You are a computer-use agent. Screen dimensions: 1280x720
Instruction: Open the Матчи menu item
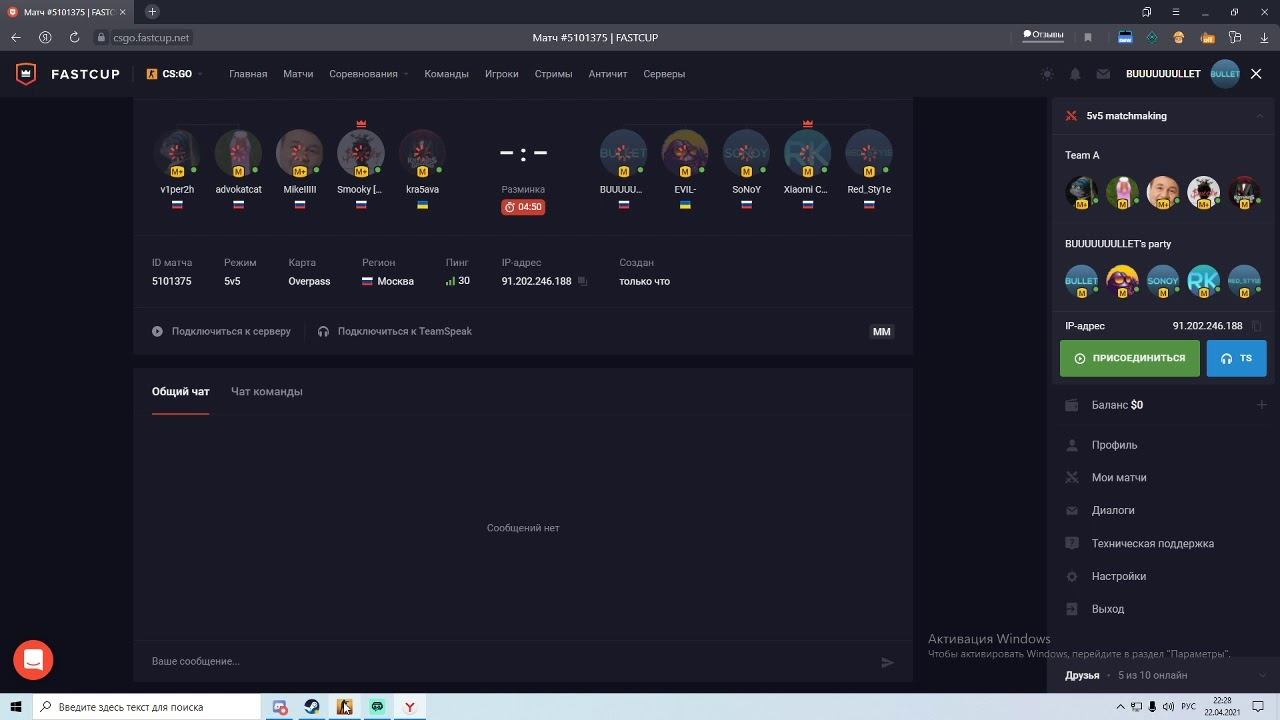click(x=298, y=74)
